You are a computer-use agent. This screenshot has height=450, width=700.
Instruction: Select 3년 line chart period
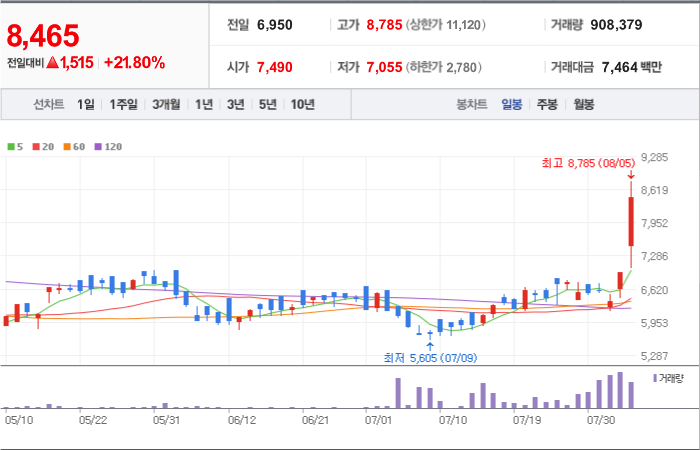point(235,105)
